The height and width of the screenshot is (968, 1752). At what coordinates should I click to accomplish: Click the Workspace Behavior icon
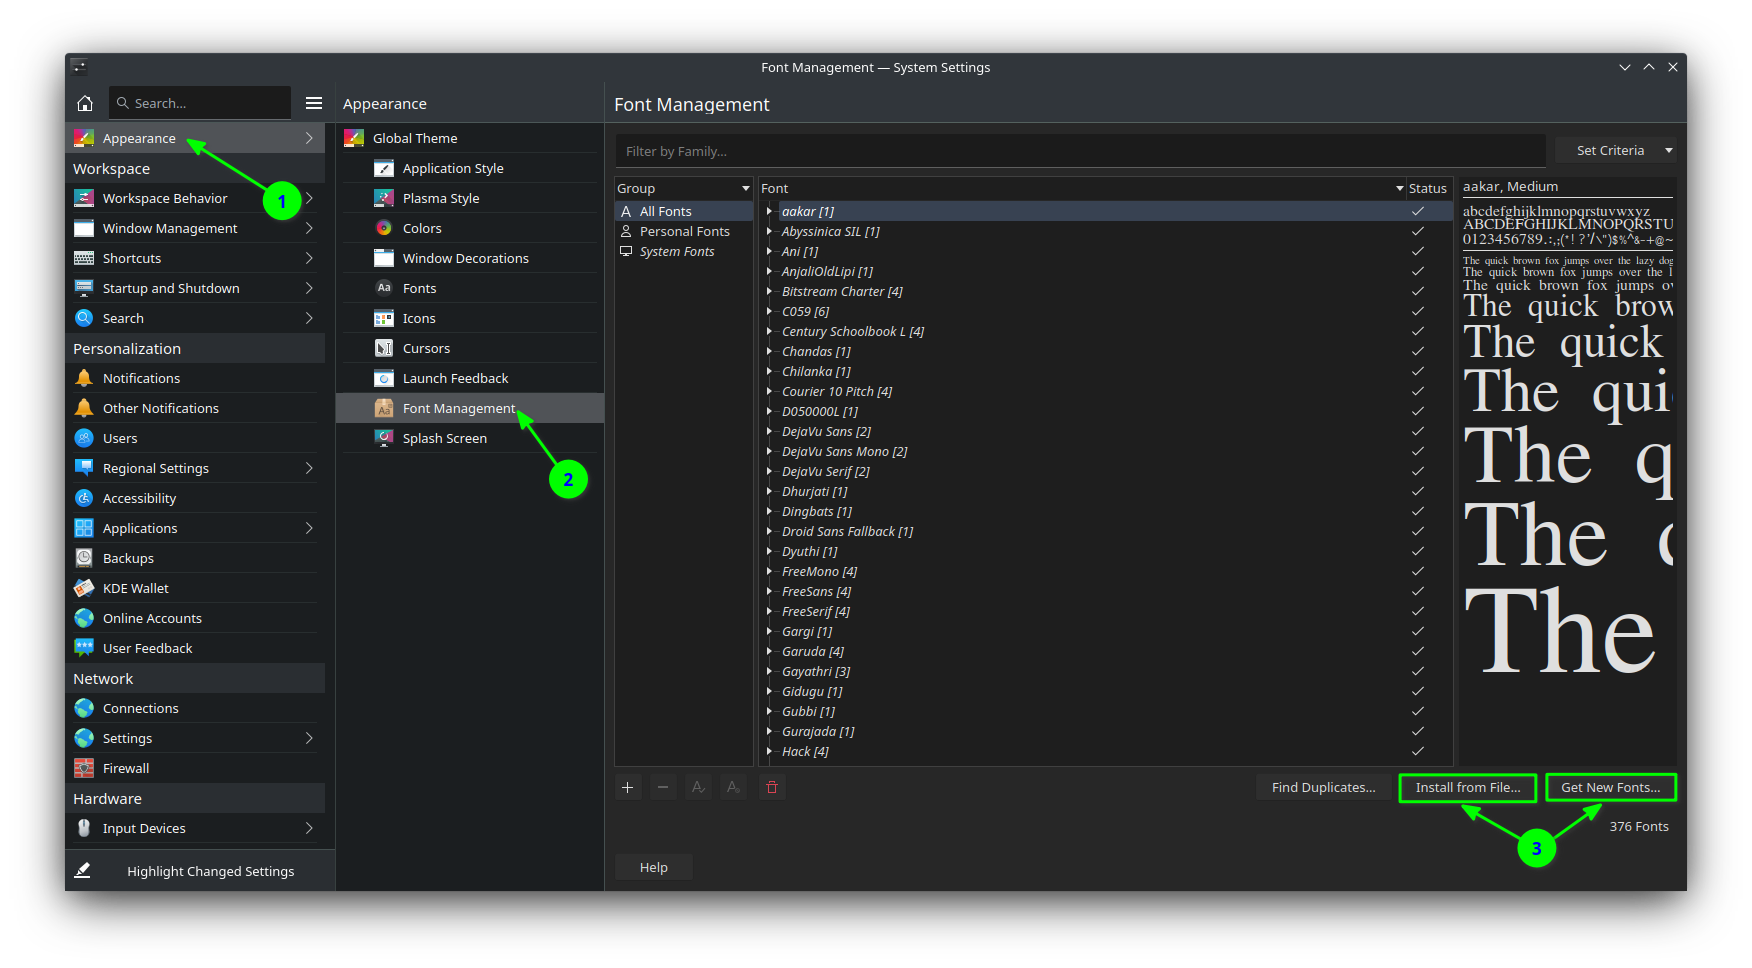tap(84, 198)
